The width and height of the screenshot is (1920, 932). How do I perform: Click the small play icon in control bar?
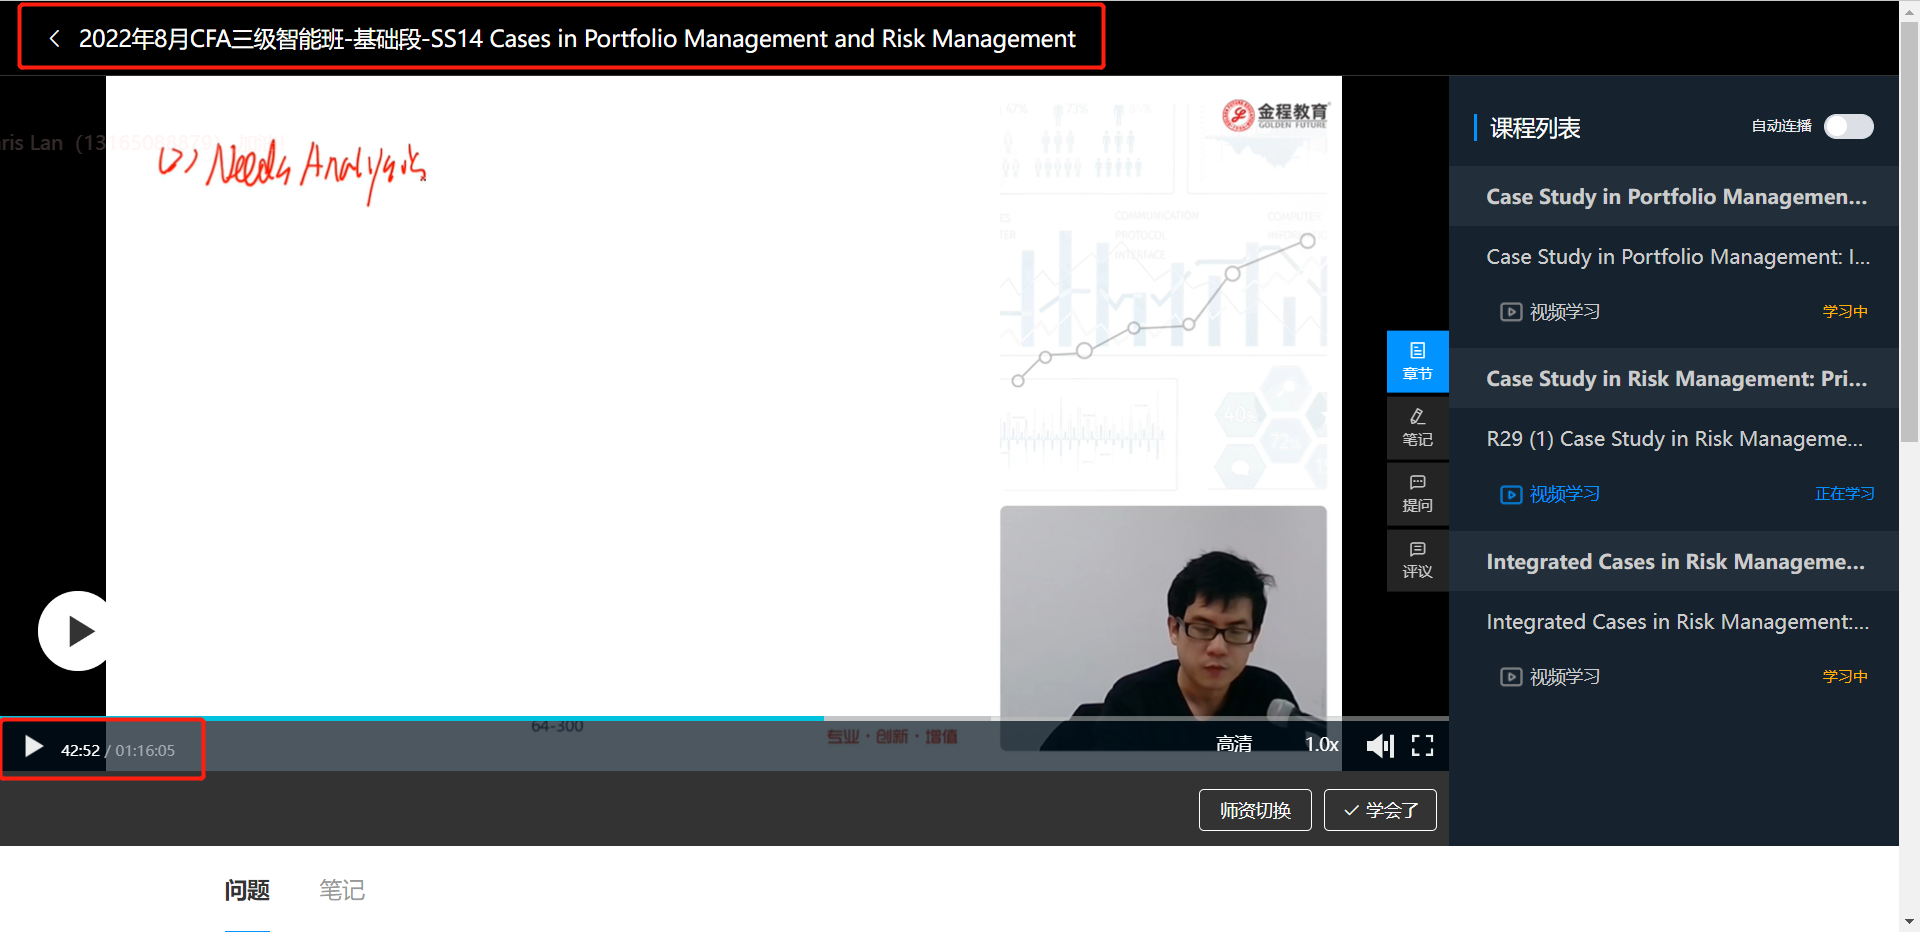pos(33,747)
